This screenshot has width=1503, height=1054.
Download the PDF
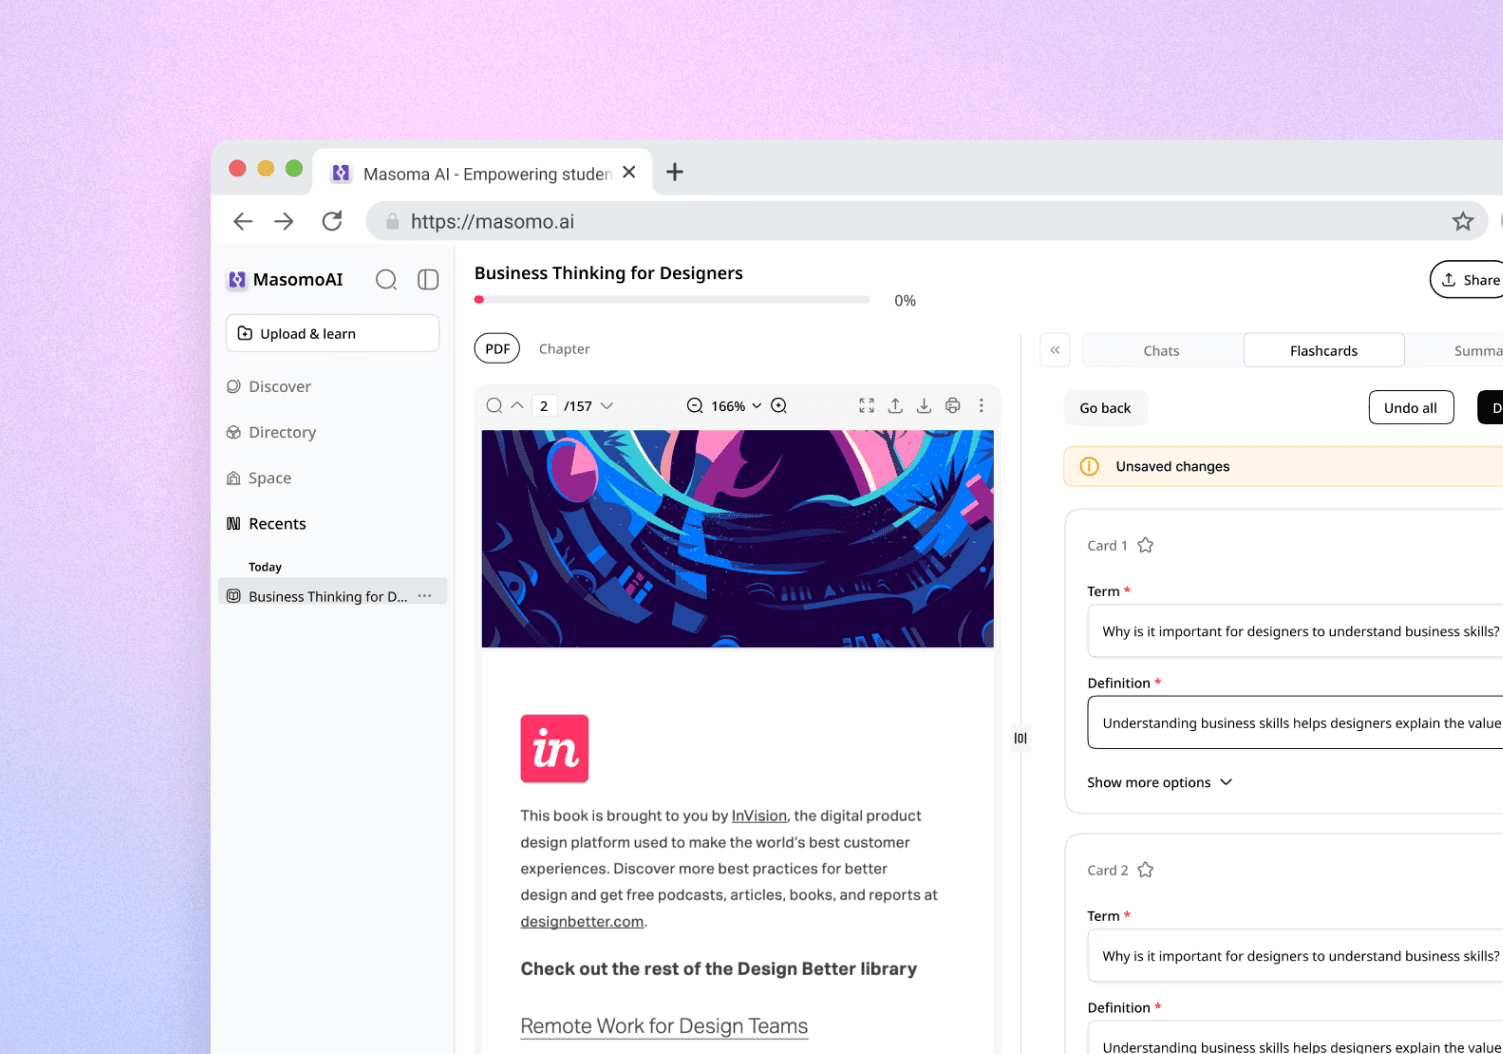pos(924,406)
